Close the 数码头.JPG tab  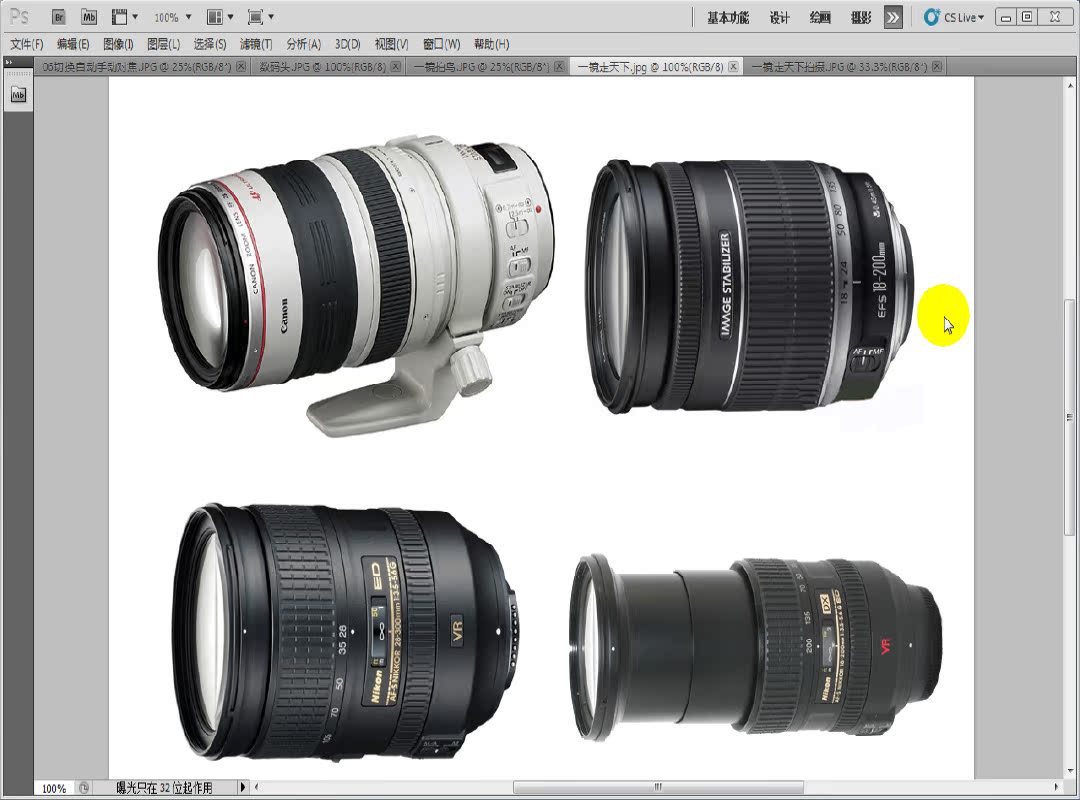[396, 67]
